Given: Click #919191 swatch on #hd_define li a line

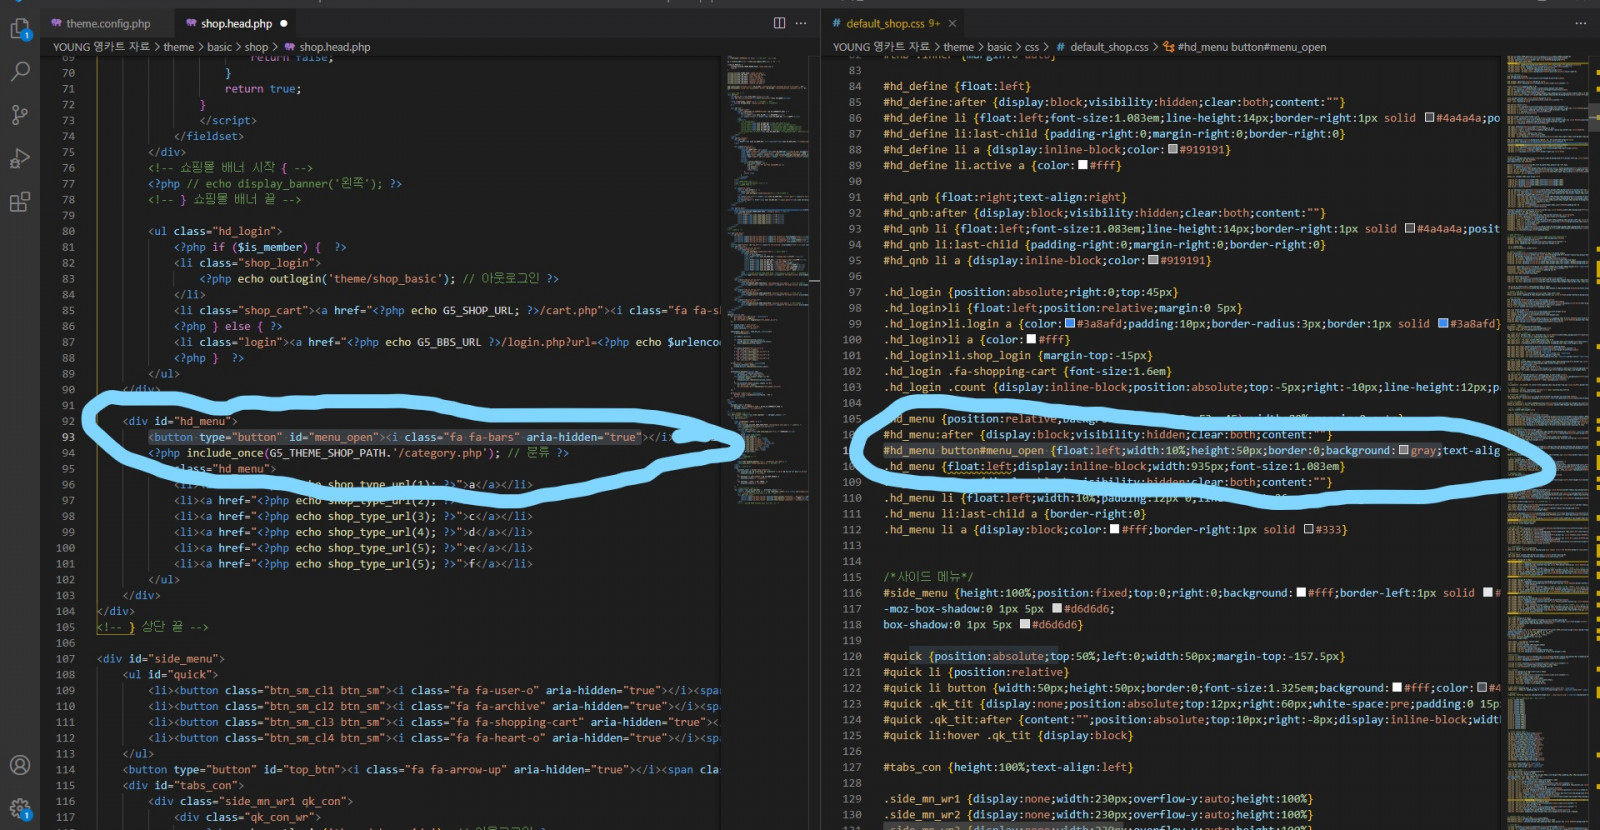Looking at the screenshot, I should [x=1173, y=150].
